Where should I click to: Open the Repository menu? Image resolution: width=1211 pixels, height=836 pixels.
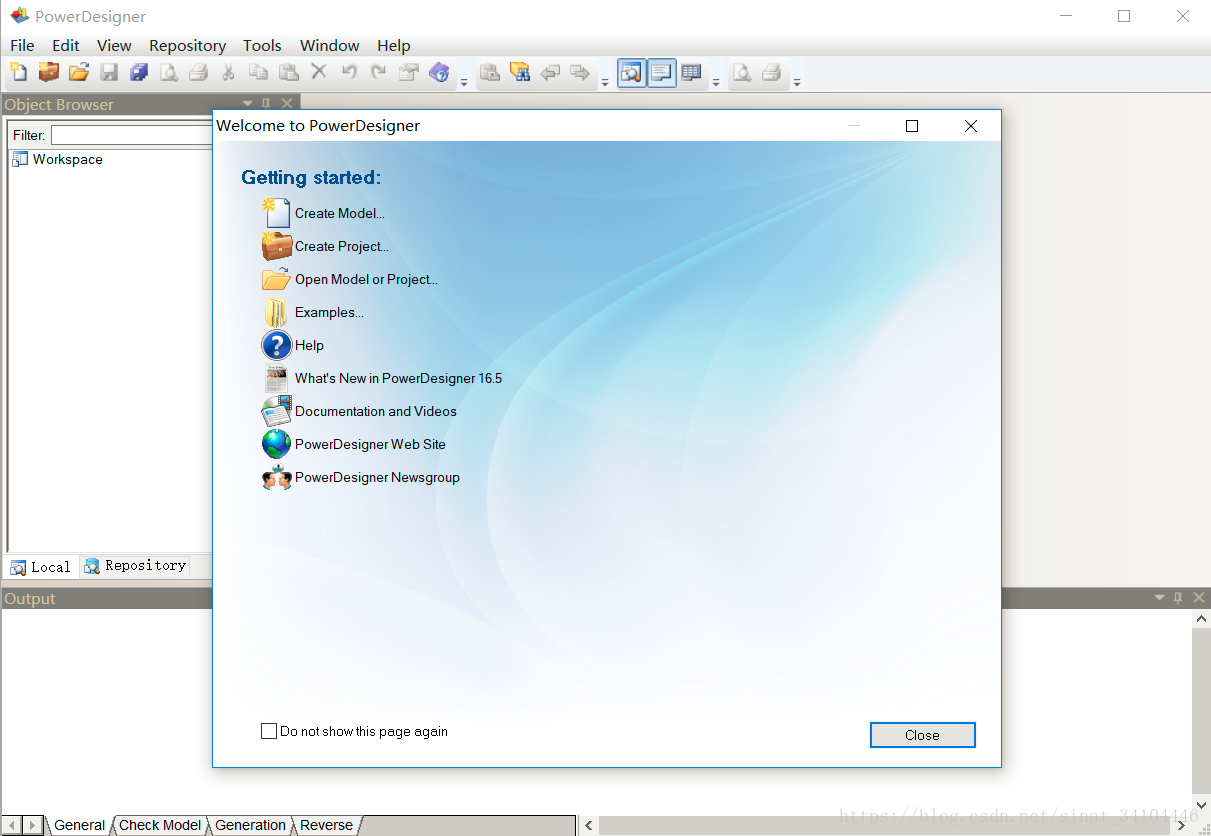pos(188,45)
